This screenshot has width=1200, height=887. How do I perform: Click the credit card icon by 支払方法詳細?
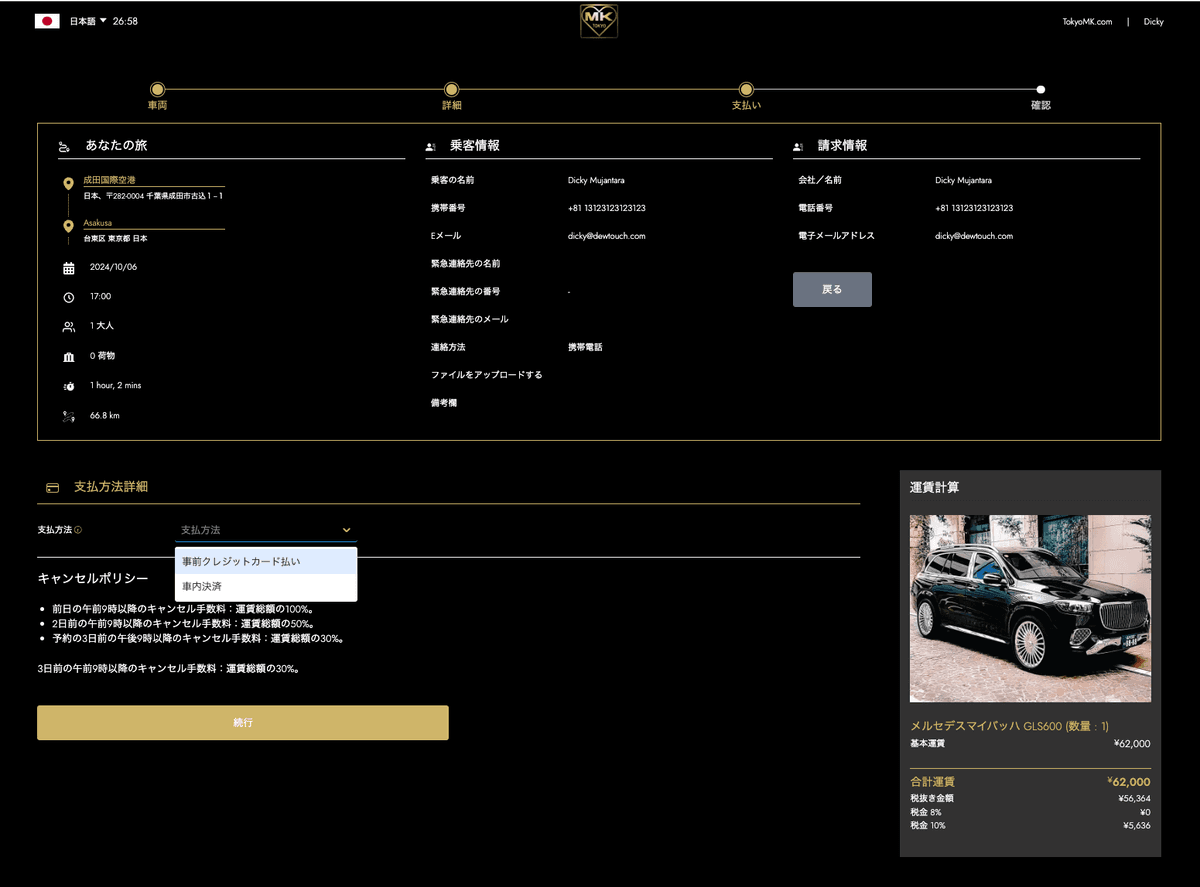(x=53, y=488)
